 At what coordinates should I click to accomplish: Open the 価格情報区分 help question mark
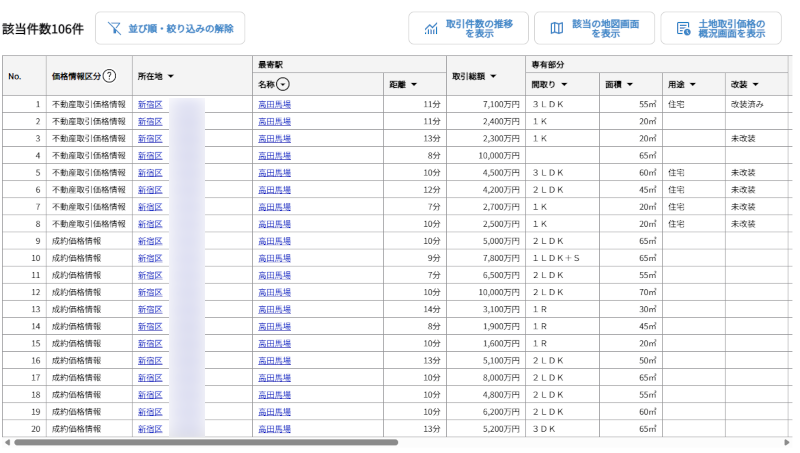(x=109, y=76)
